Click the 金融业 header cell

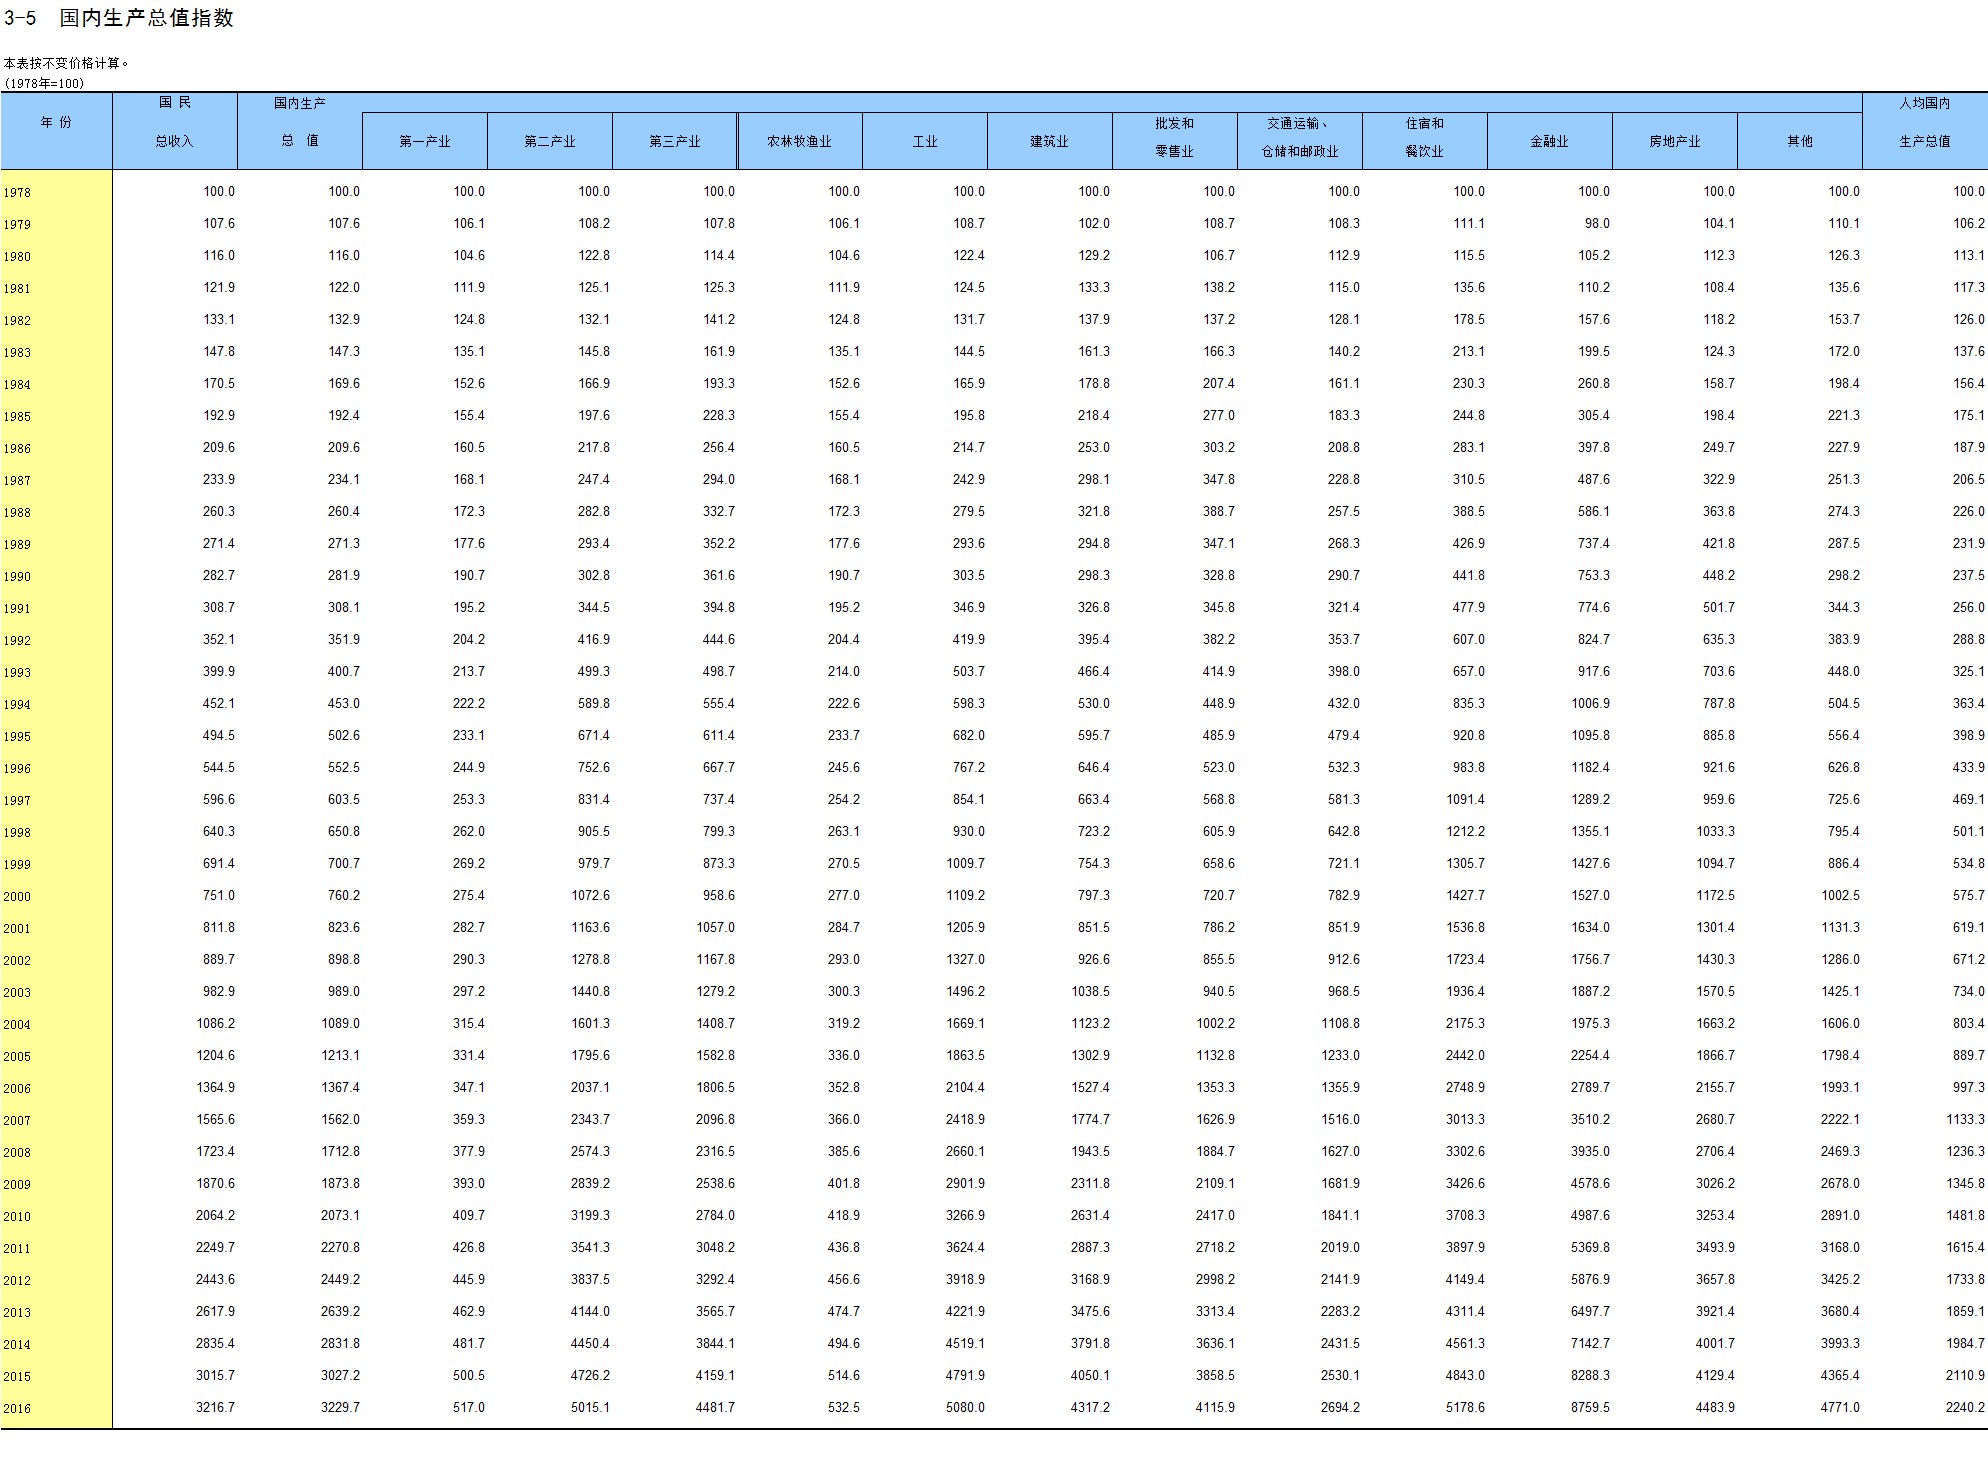pyautogui.click(x=1550, y=141)
